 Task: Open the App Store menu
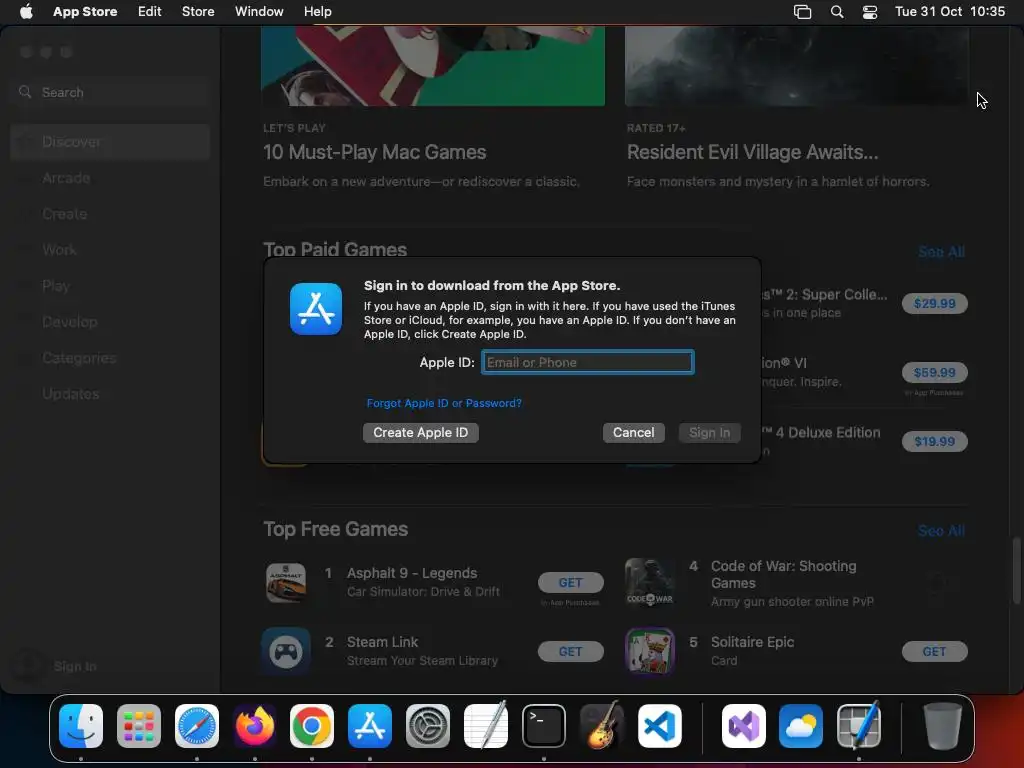[85, 11]
